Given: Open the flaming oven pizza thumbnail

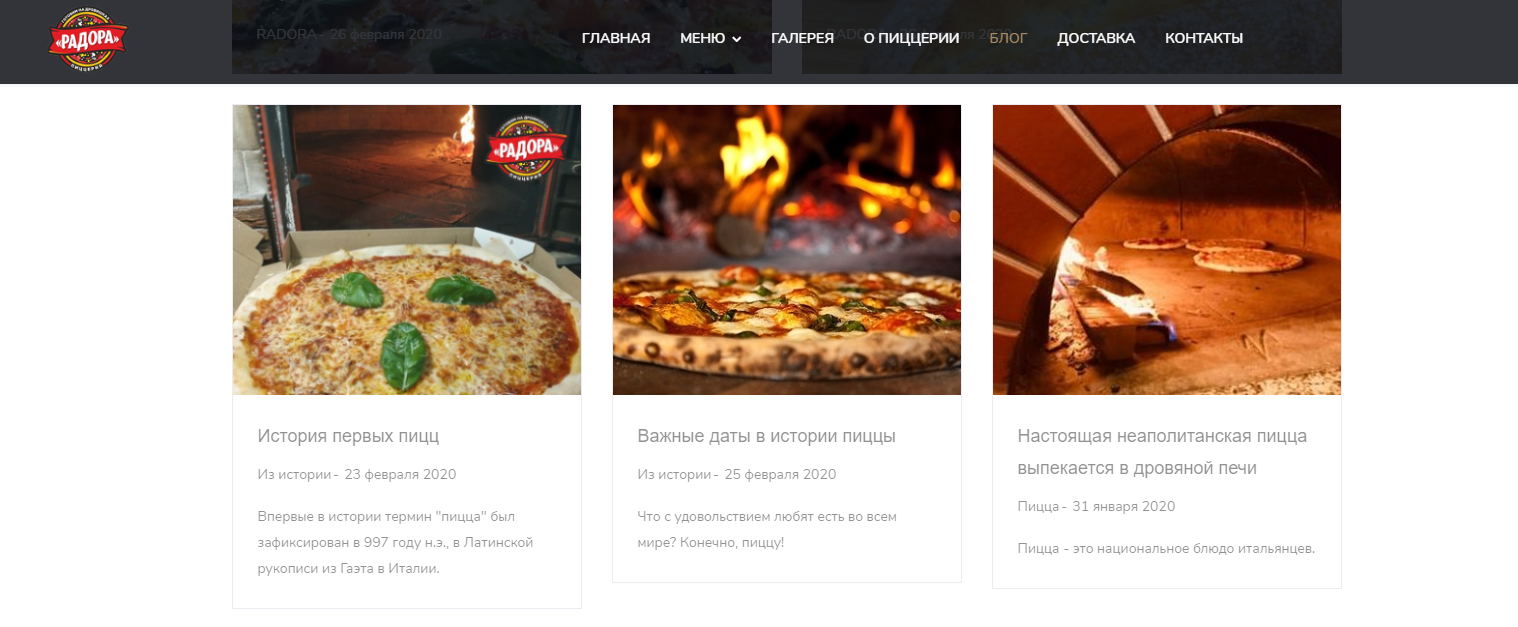Looking at the screenshot, I should pyautogui.click(x=787, y=250).
